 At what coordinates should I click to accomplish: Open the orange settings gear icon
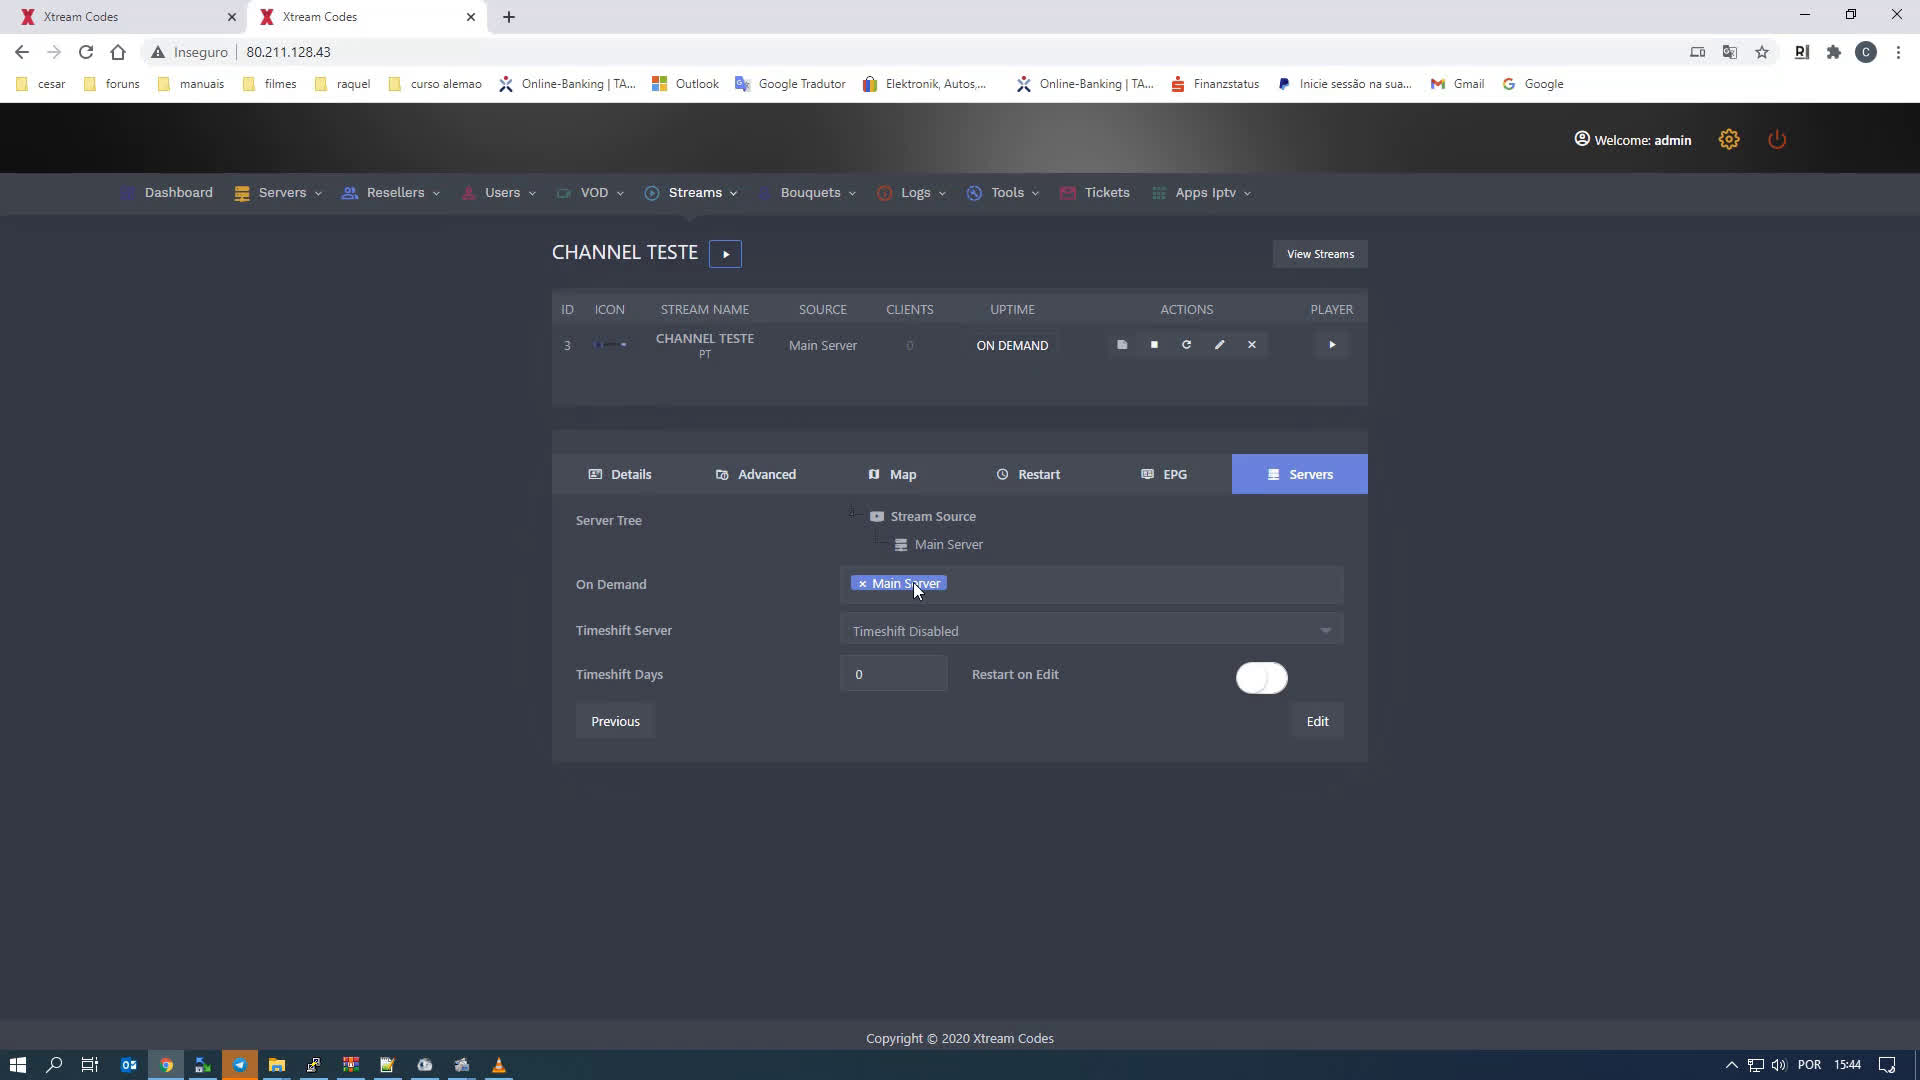[x=1729, y=140]
